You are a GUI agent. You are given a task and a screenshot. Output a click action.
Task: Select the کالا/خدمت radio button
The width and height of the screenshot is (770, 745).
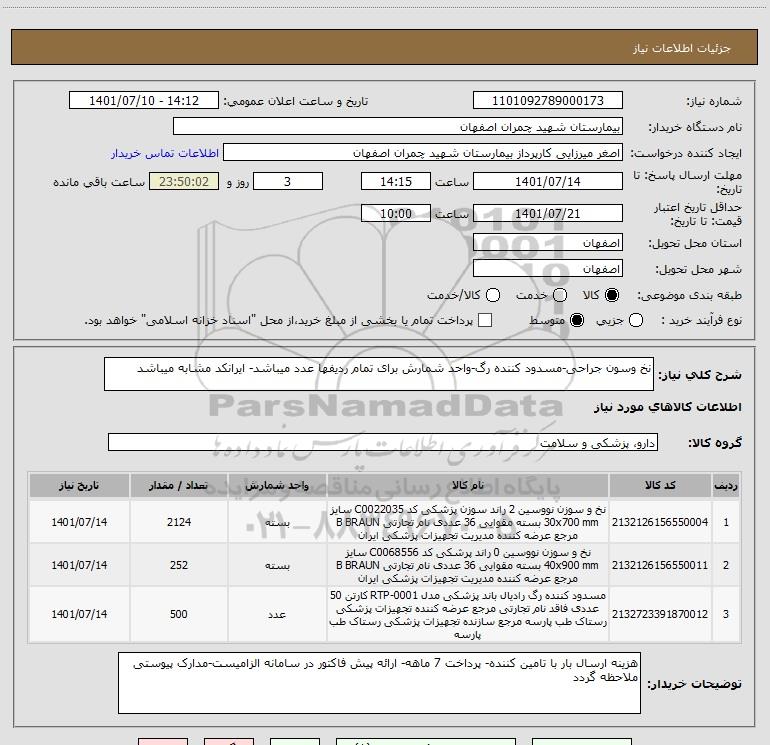pyautogui.click(x=493, y=295)
